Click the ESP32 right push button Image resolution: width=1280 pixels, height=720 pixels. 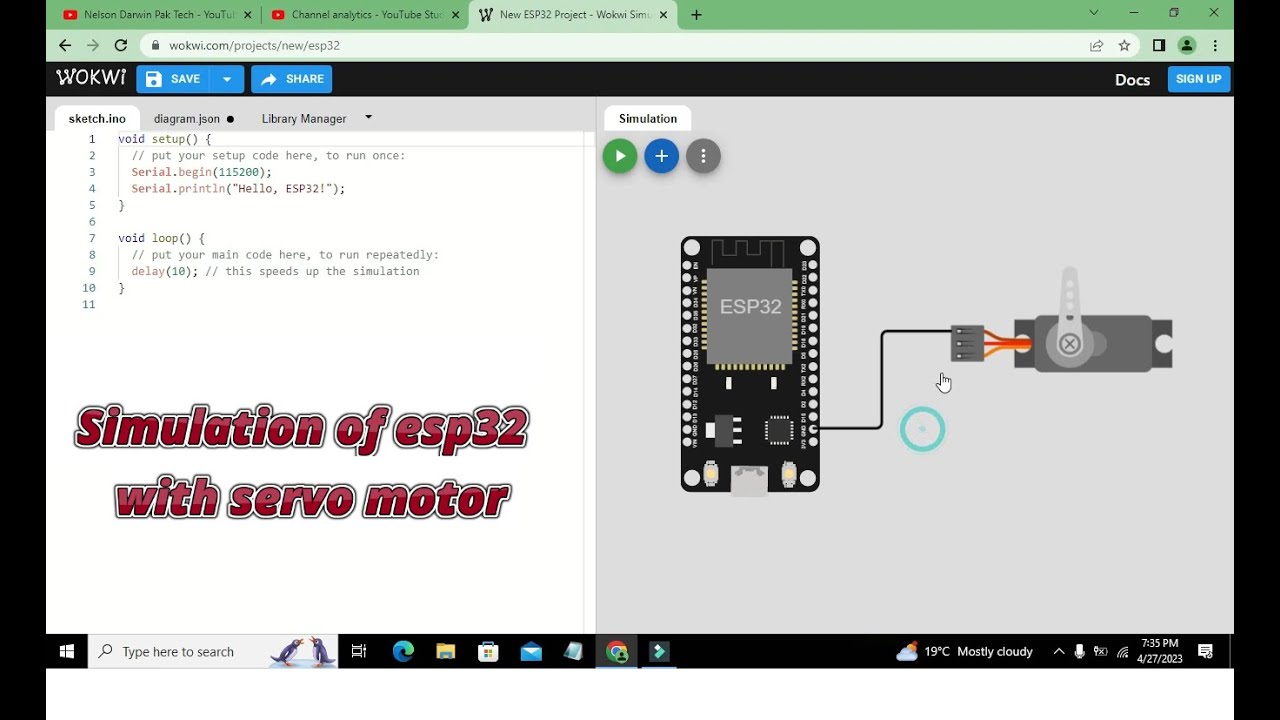coord(788,472)
